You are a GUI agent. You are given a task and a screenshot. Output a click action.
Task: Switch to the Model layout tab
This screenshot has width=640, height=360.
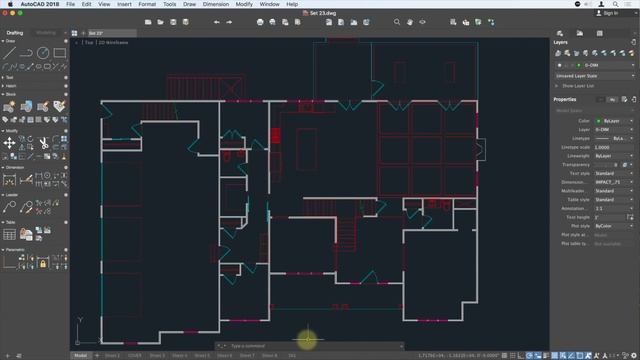coord(80,356)
